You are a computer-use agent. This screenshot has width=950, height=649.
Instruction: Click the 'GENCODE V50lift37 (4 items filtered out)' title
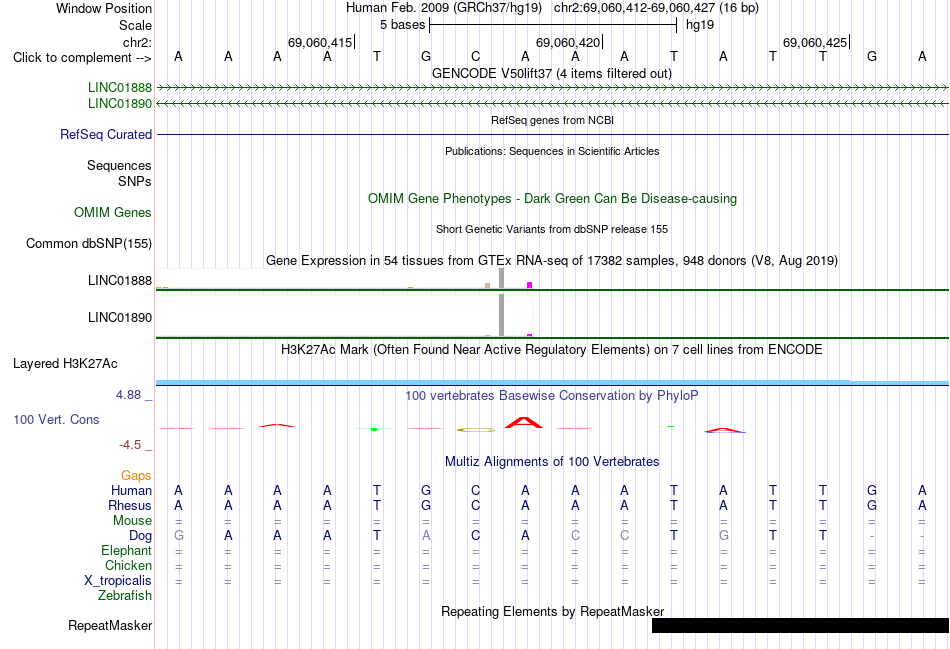point(552,73)
